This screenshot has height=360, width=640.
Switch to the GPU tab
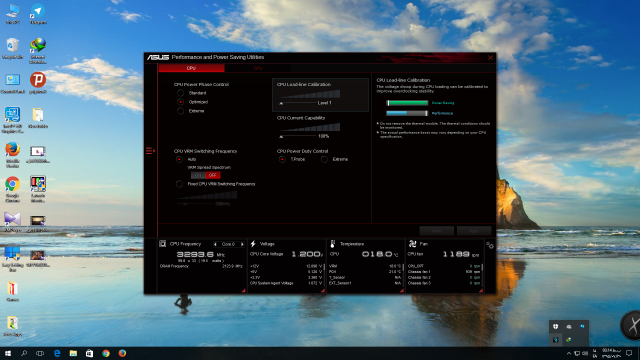pyautogui.click(x=258, y=68)
